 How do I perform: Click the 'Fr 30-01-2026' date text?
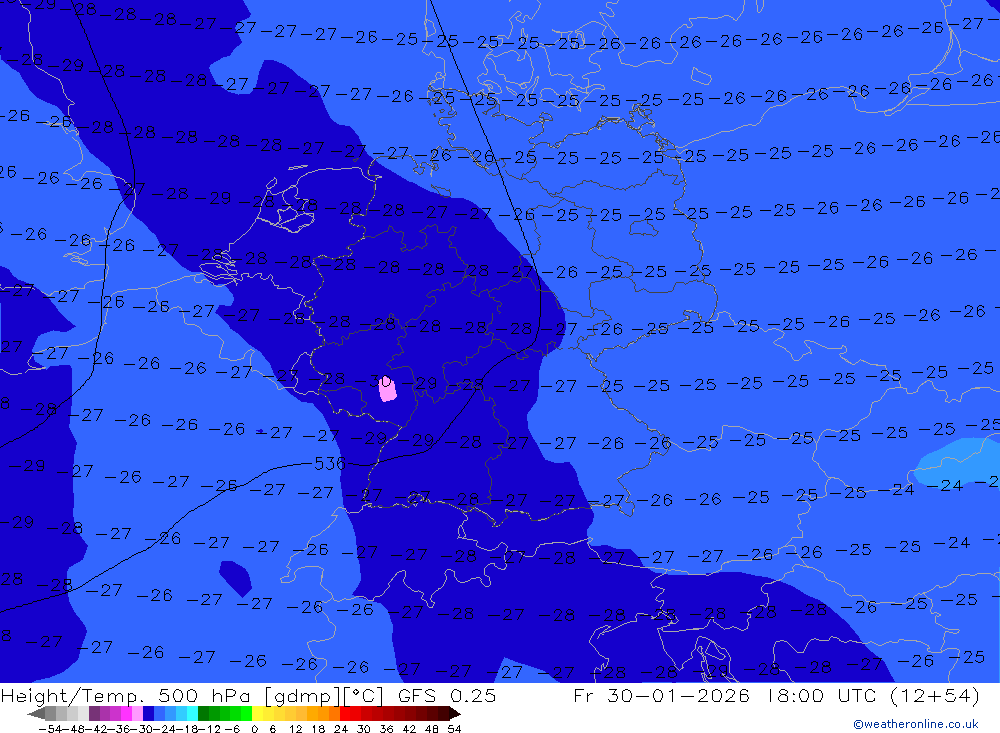(661, 695)
